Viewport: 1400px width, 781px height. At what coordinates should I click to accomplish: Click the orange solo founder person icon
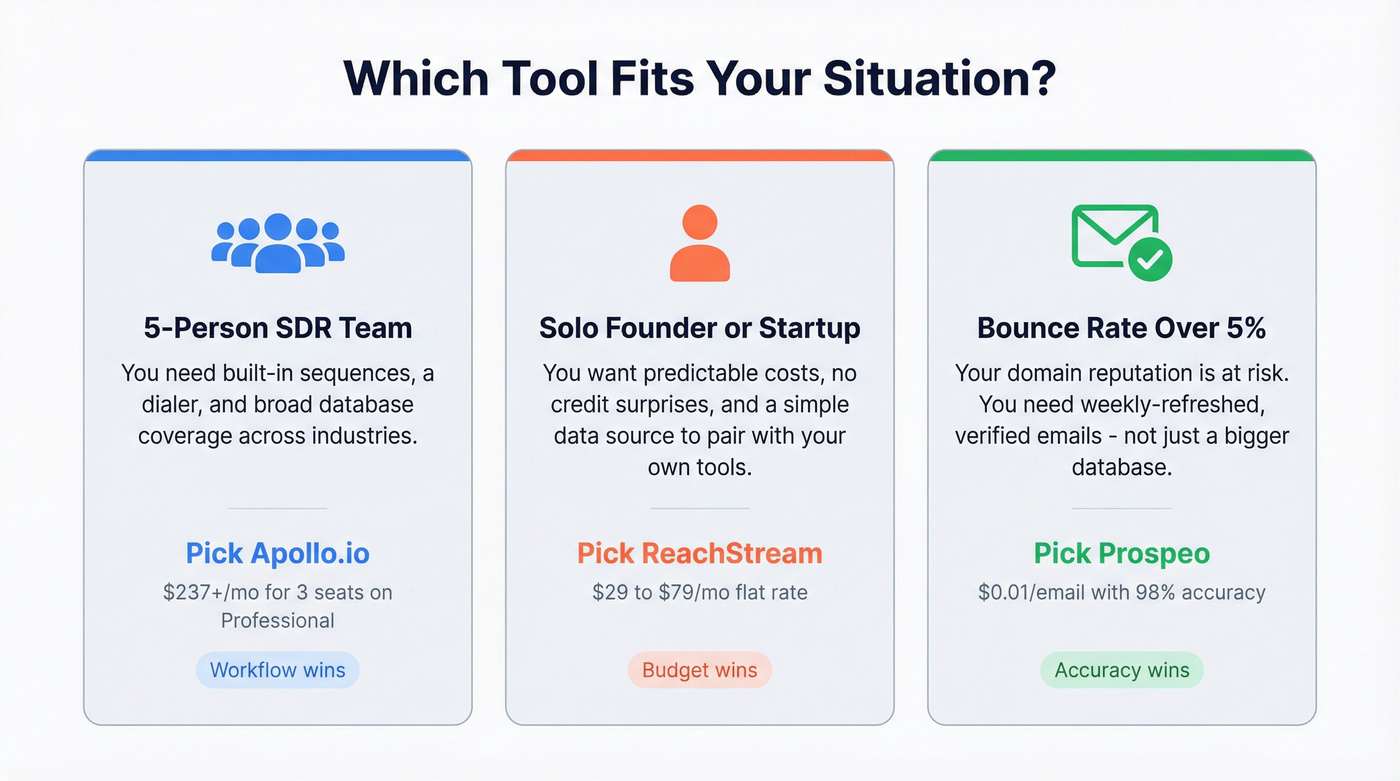click(x=700, y=243)
